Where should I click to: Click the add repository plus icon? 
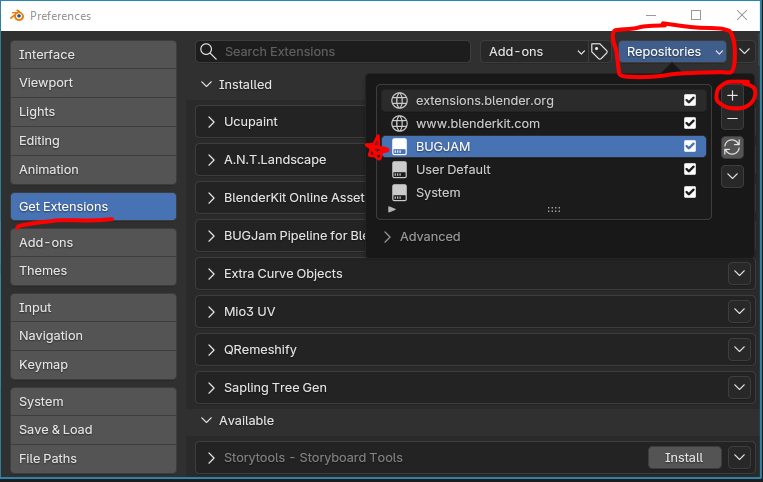click(x=733, y=96)
